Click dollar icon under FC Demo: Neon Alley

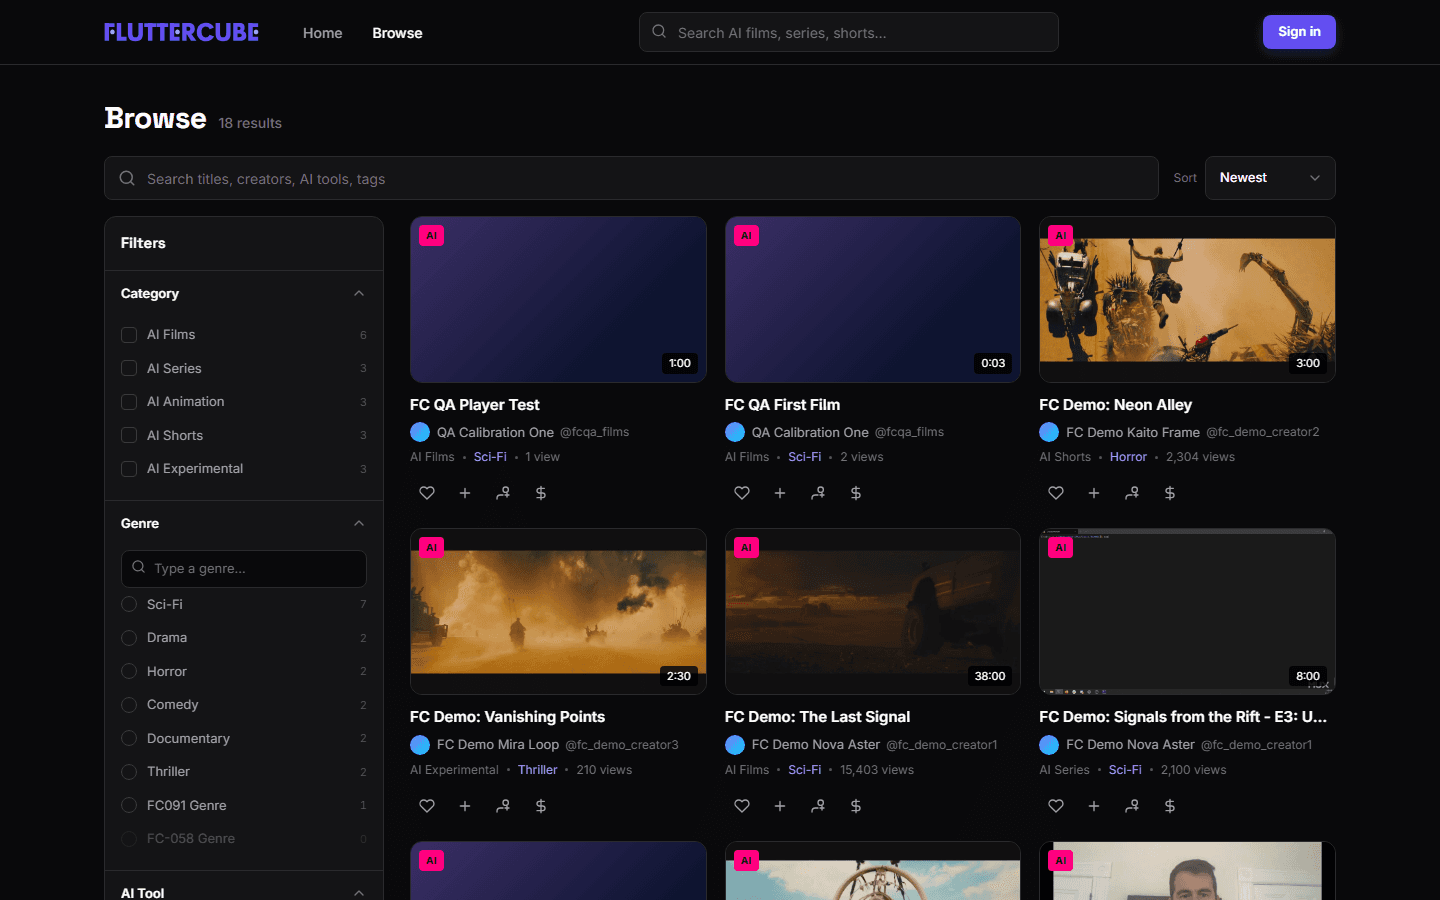(1170, 493)
